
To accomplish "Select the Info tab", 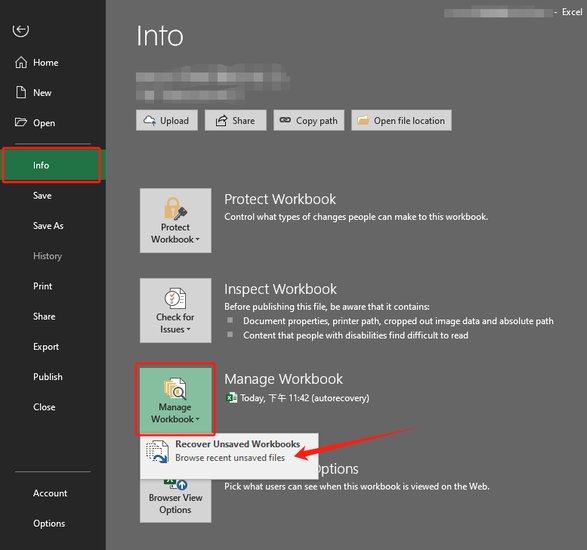I will [53, 165].
